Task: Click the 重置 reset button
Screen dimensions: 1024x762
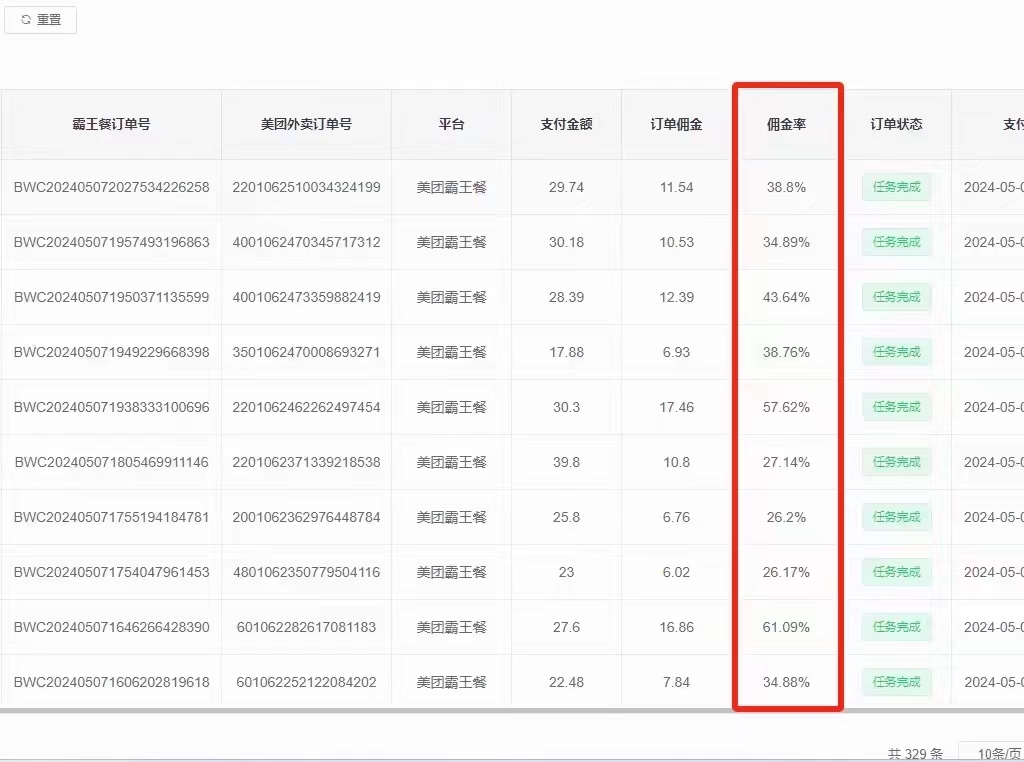Action: point(40,20)
